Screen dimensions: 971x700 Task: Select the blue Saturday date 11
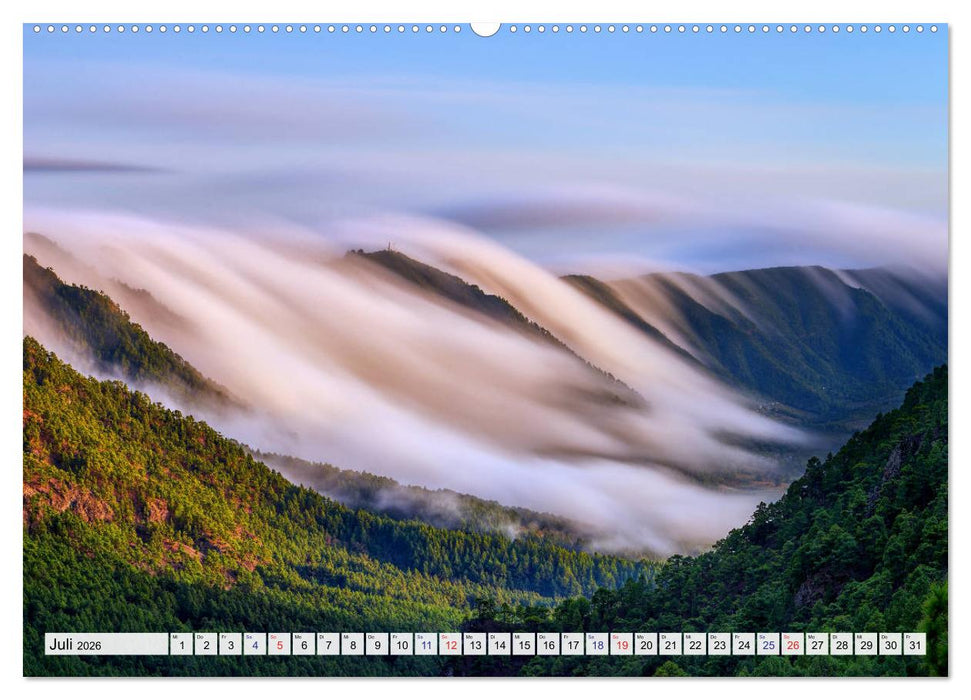[x=427, y=644]
